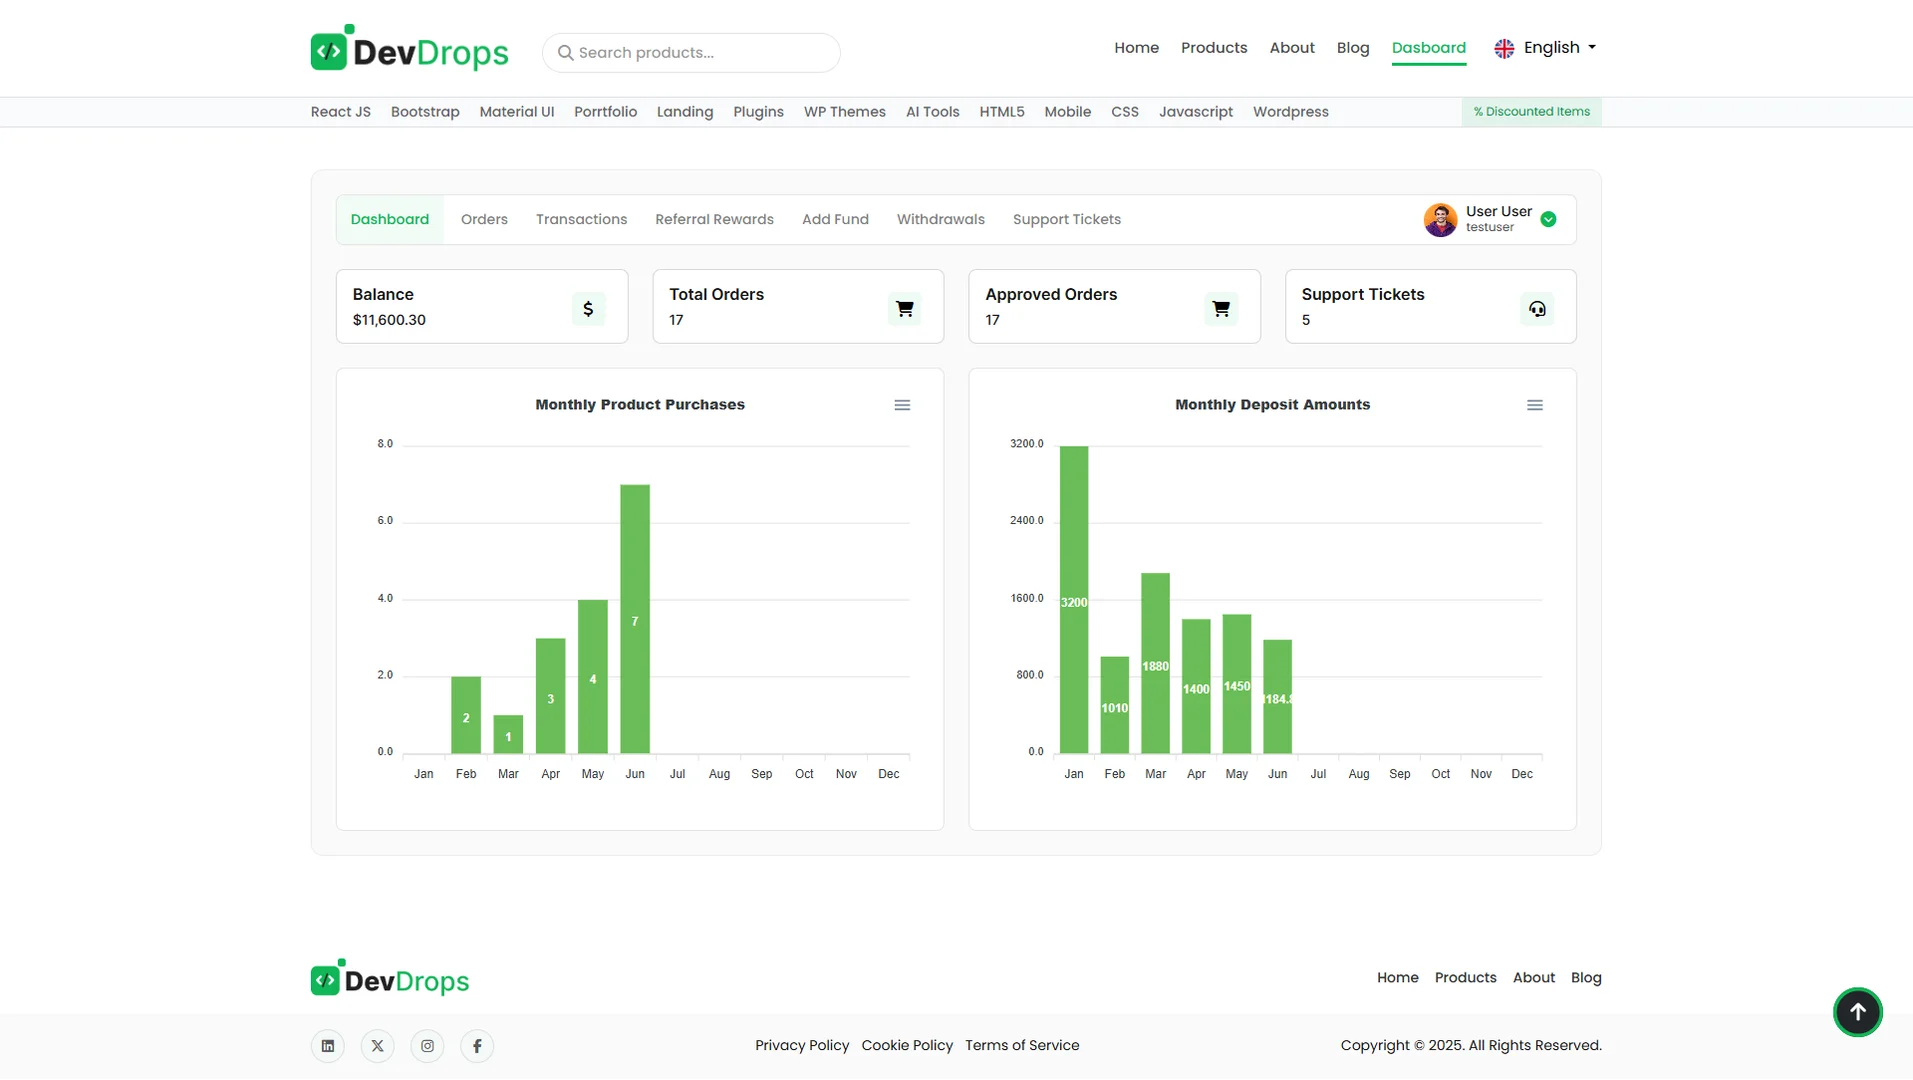Click the LinkedIn icon in footer

[328, 1046]
